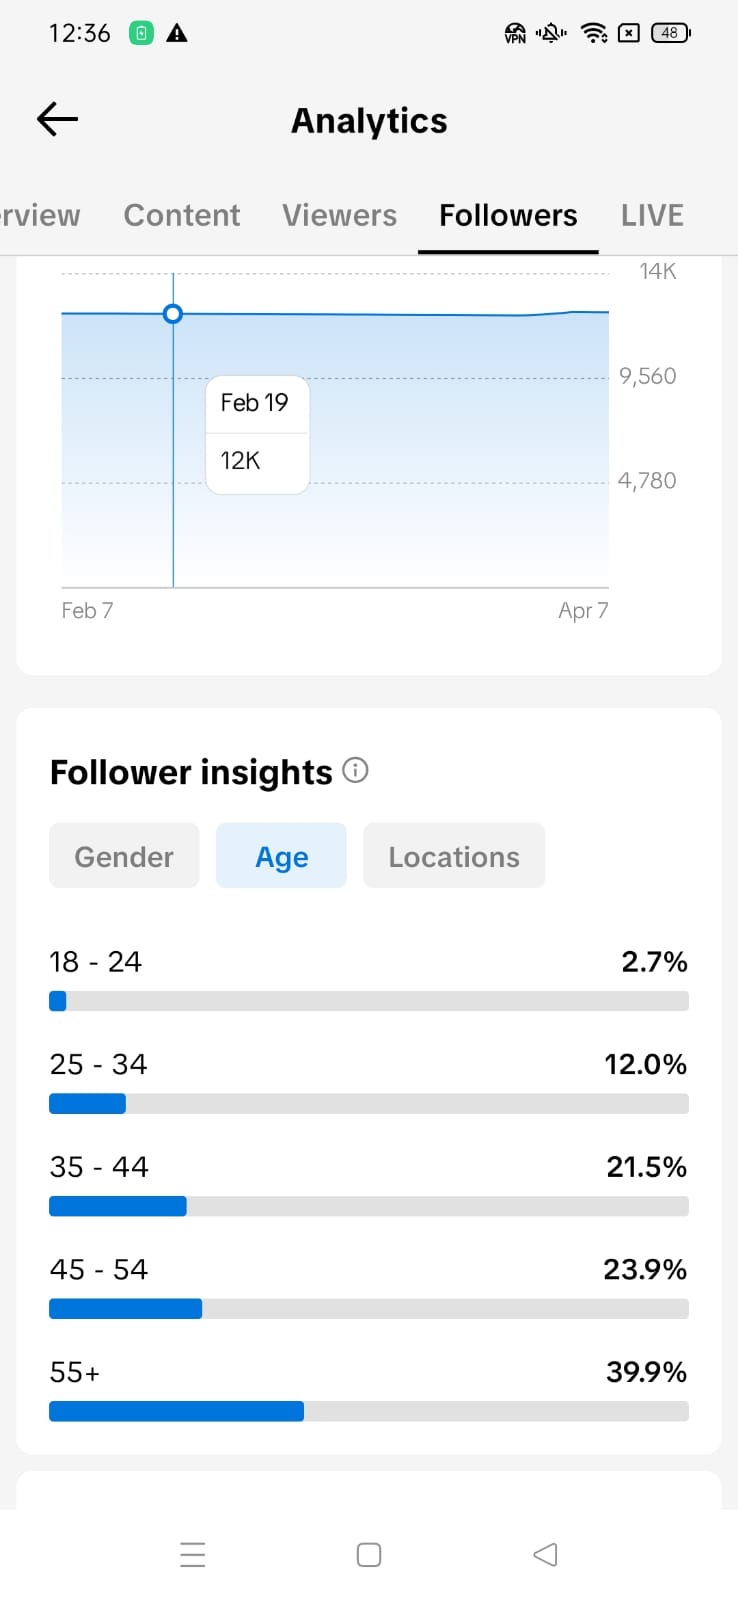The height and width of the screenshot is (1600, 738).
Task: Click the Feb 19 chart data point
Action: tap(173, 314)
